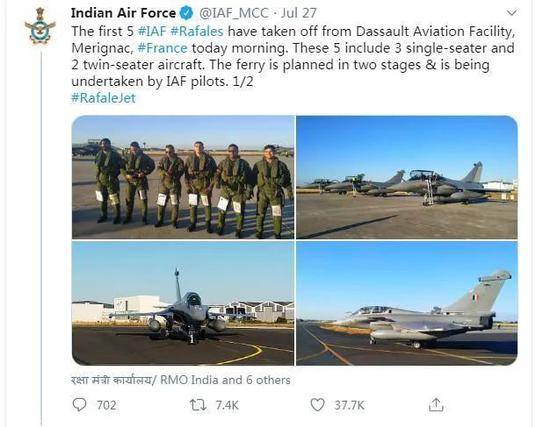Click the 37.7K likes count

349,405
